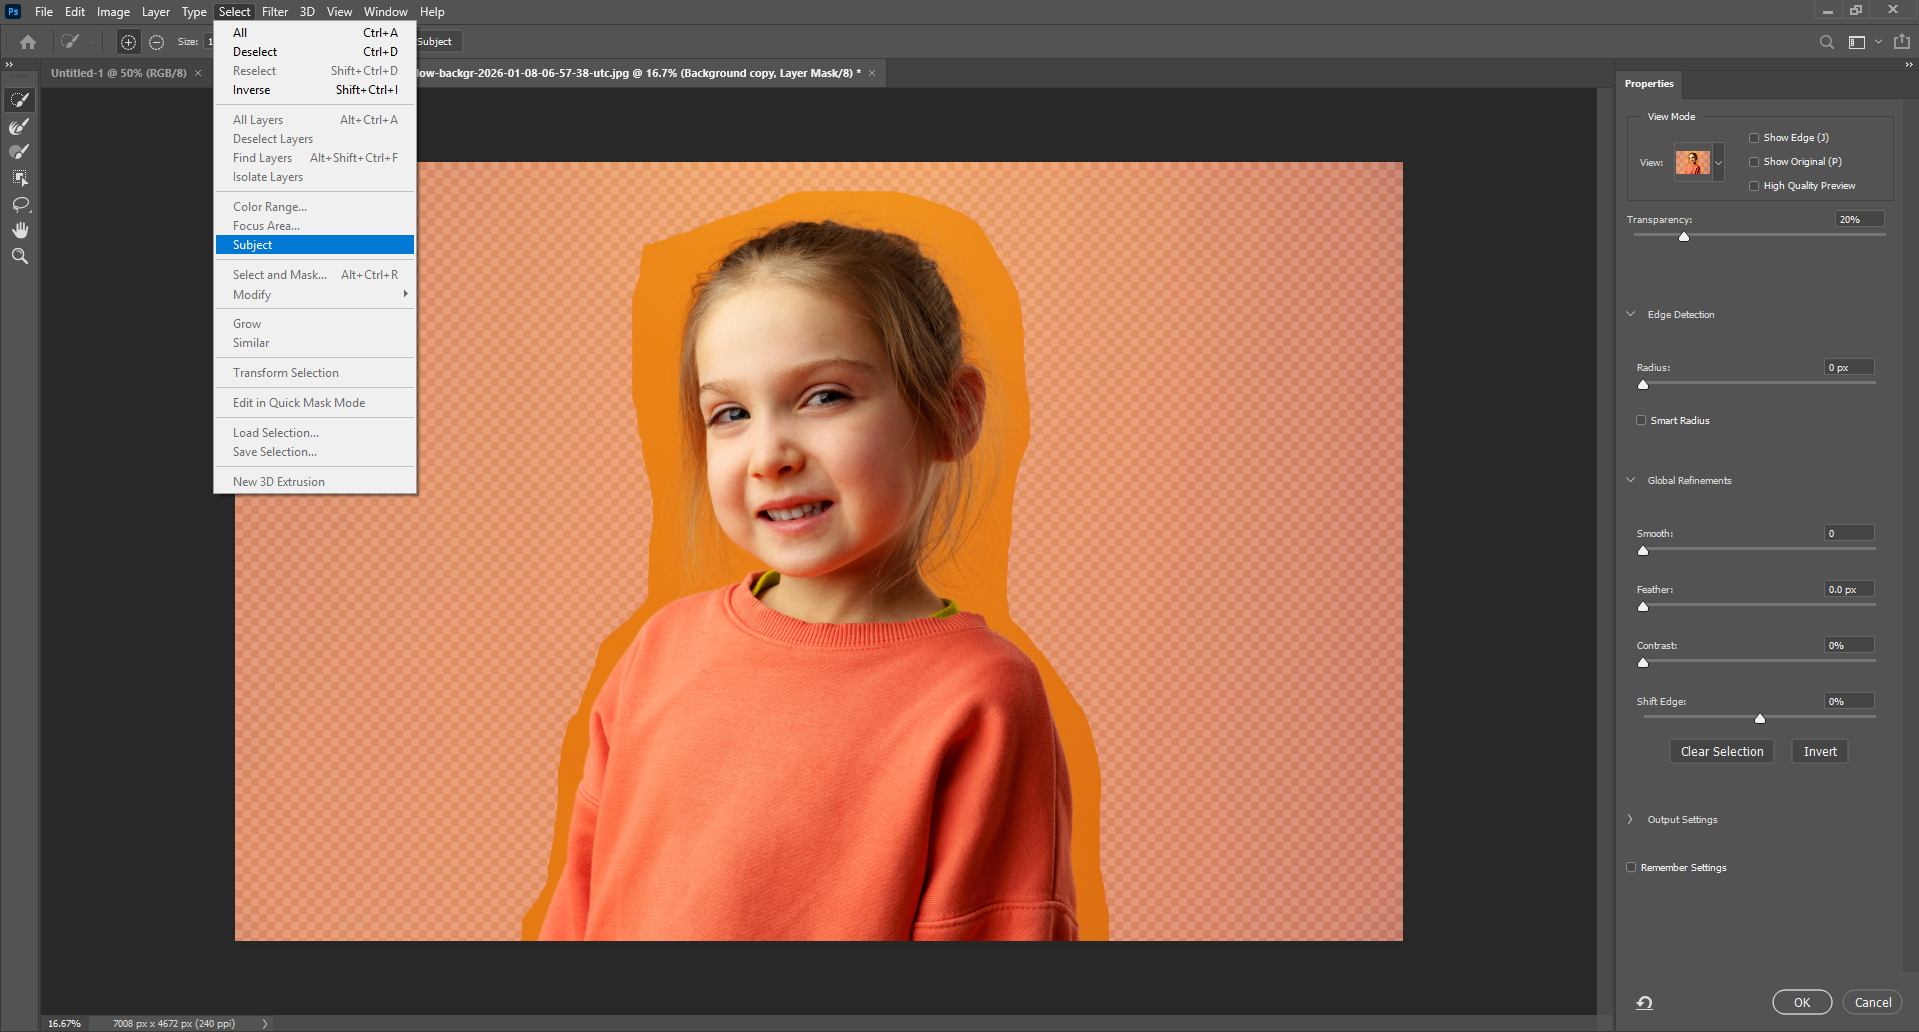This screenshot has width=1919, height=1032.
Task: Select the Quick Selection tool
Action: 20,99
